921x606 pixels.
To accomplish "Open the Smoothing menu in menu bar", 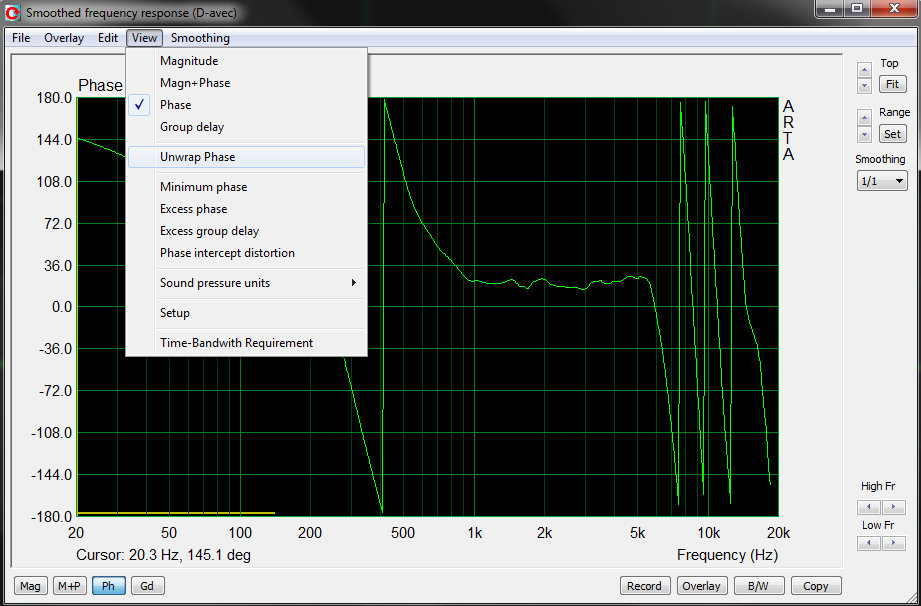I will click(x=200, y=38).
